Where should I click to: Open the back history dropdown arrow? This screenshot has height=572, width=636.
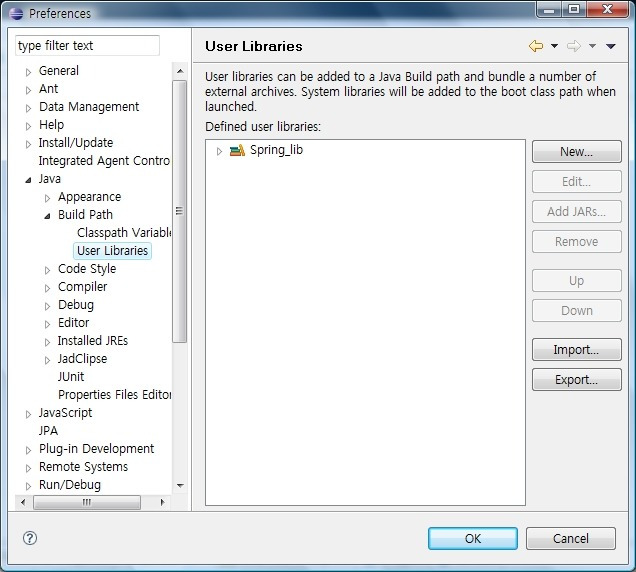tap(554, 46)
